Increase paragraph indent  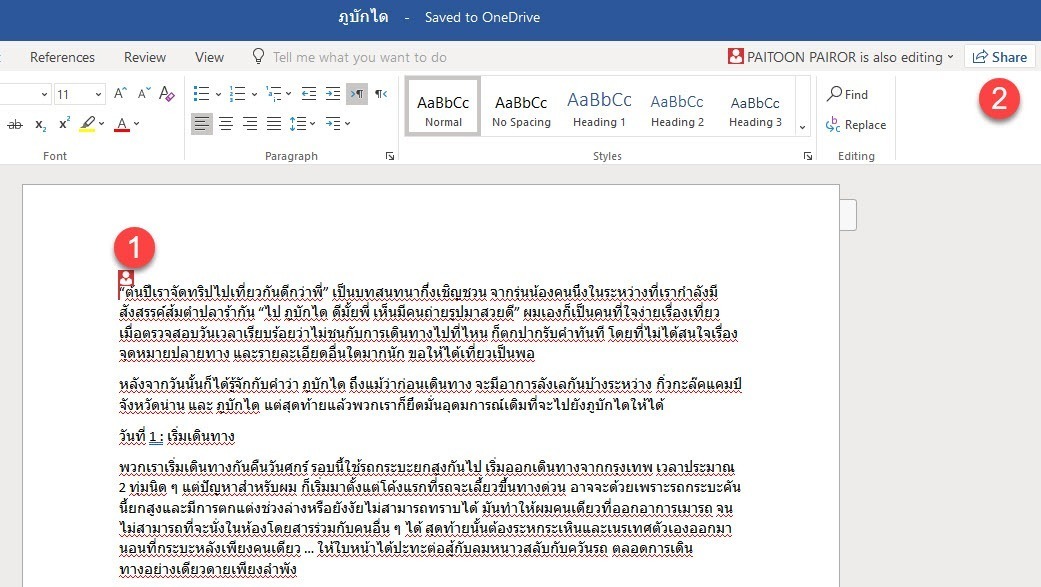pyautogui.click(x=331, y=94)
